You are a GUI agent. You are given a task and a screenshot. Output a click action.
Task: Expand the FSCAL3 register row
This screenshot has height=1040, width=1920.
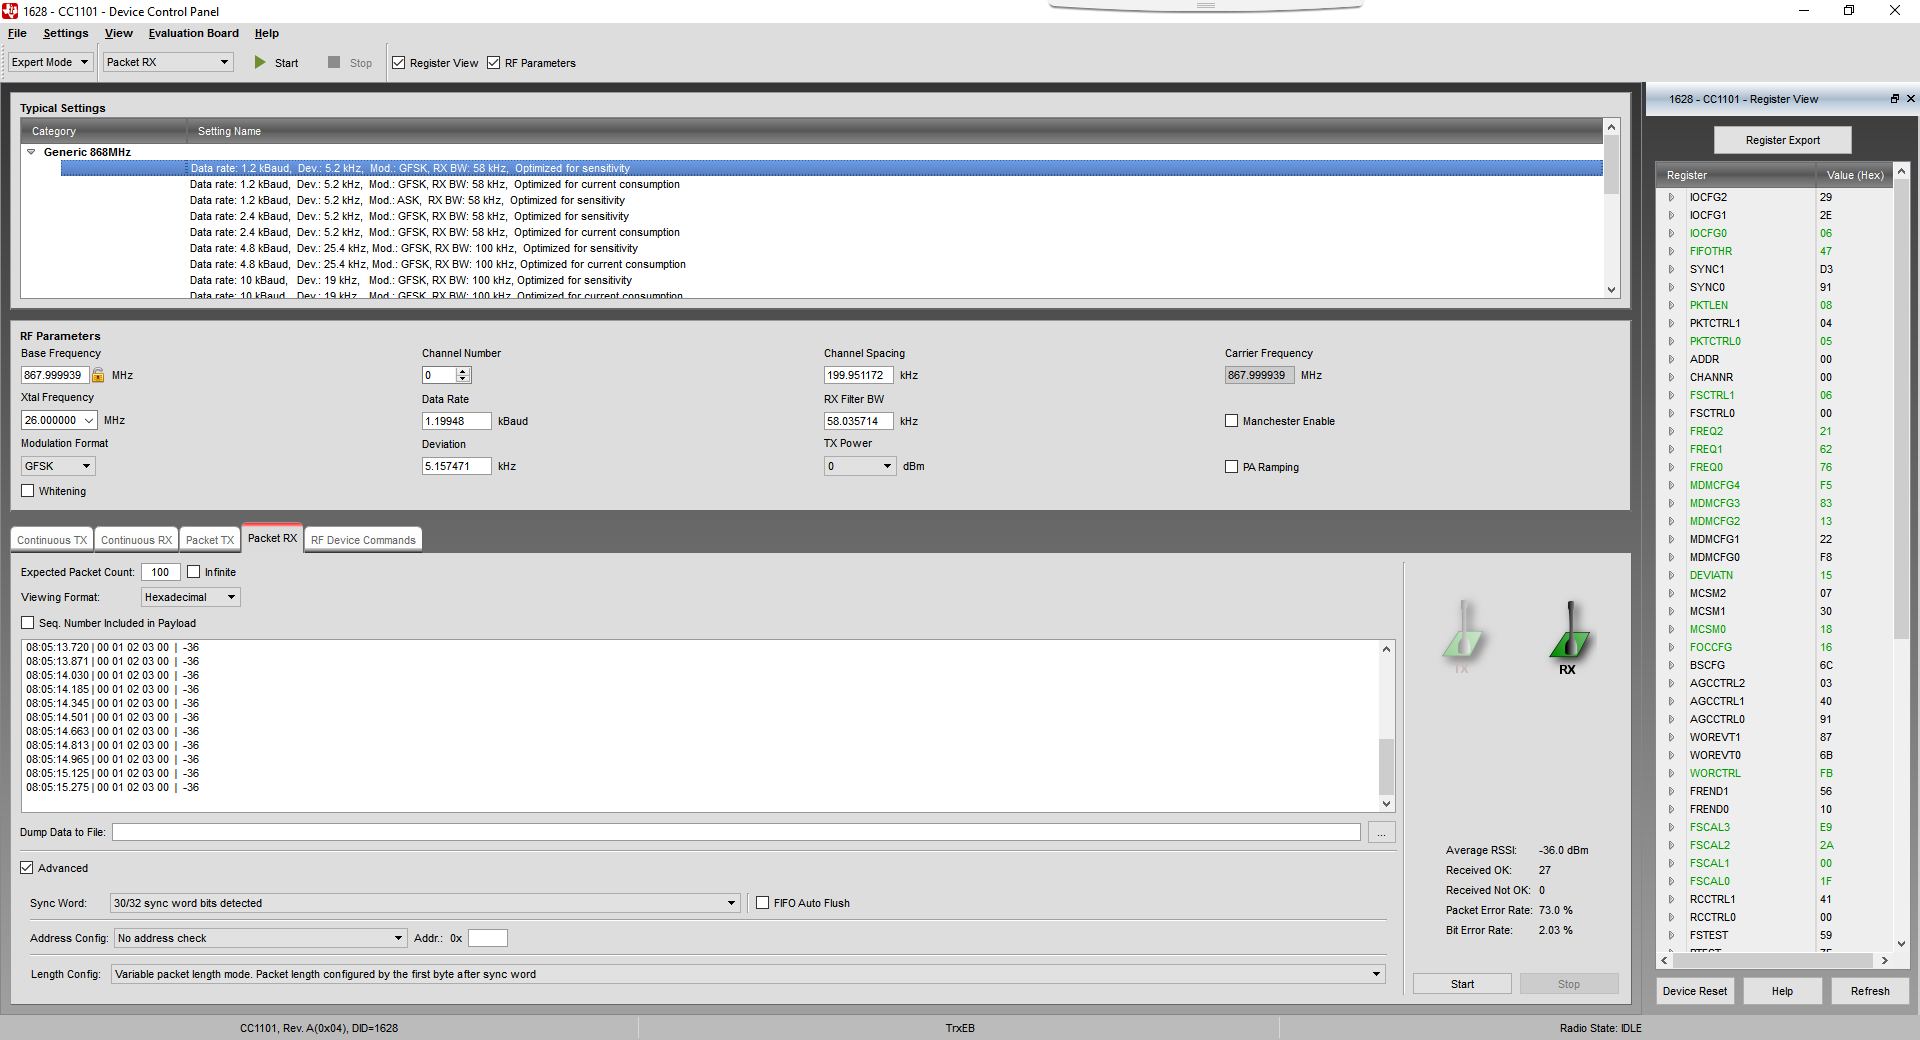coord(1671,827)
